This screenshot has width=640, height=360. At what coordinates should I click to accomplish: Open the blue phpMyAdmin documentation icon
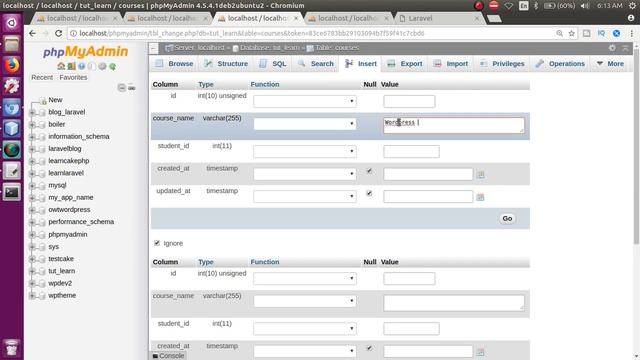point(82,66)
